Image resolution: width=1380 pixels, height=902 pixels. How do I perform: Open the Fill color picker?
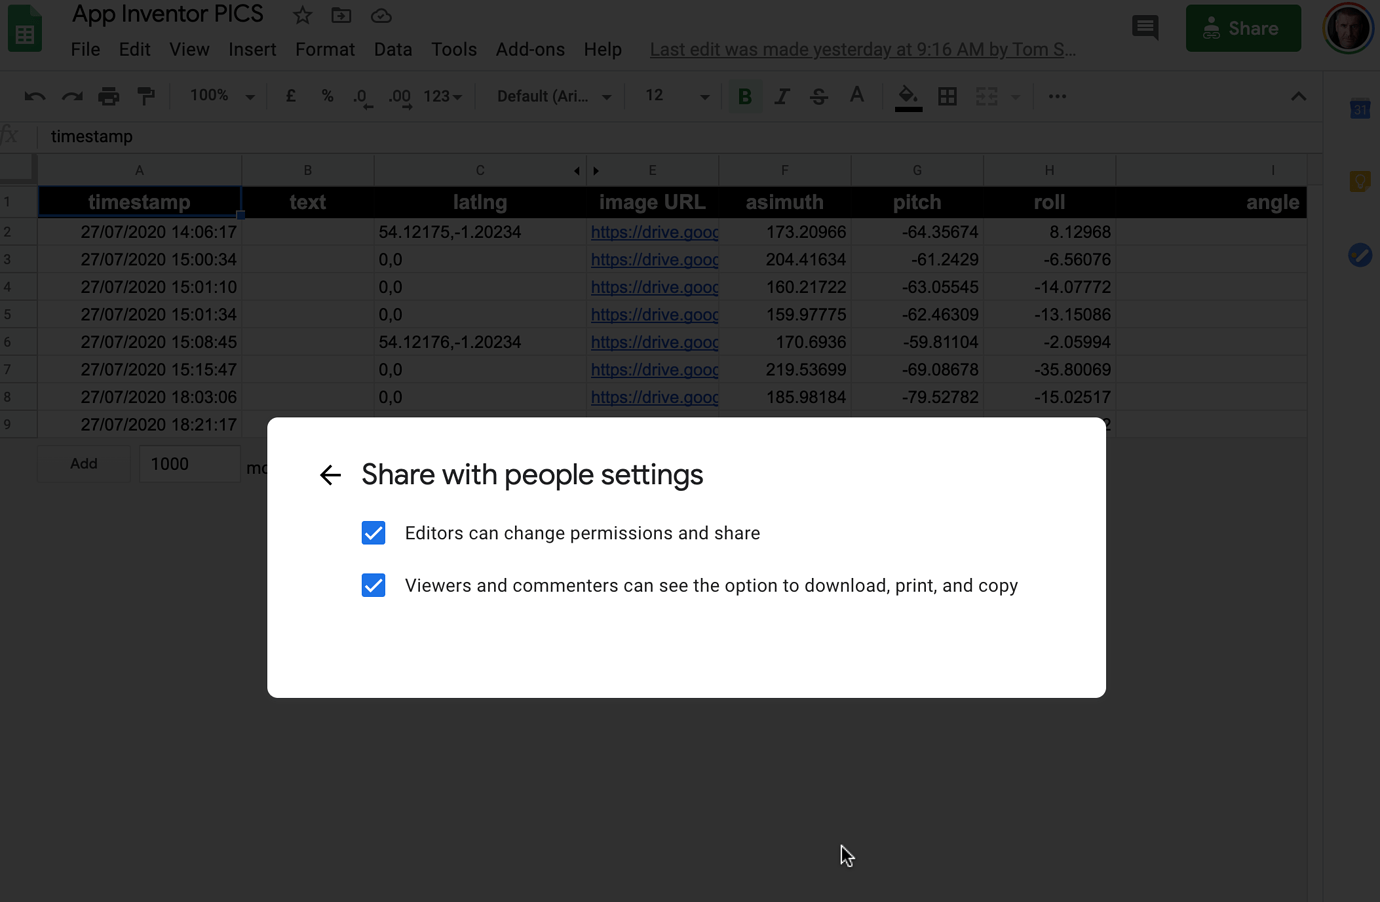tap(907, 95)
